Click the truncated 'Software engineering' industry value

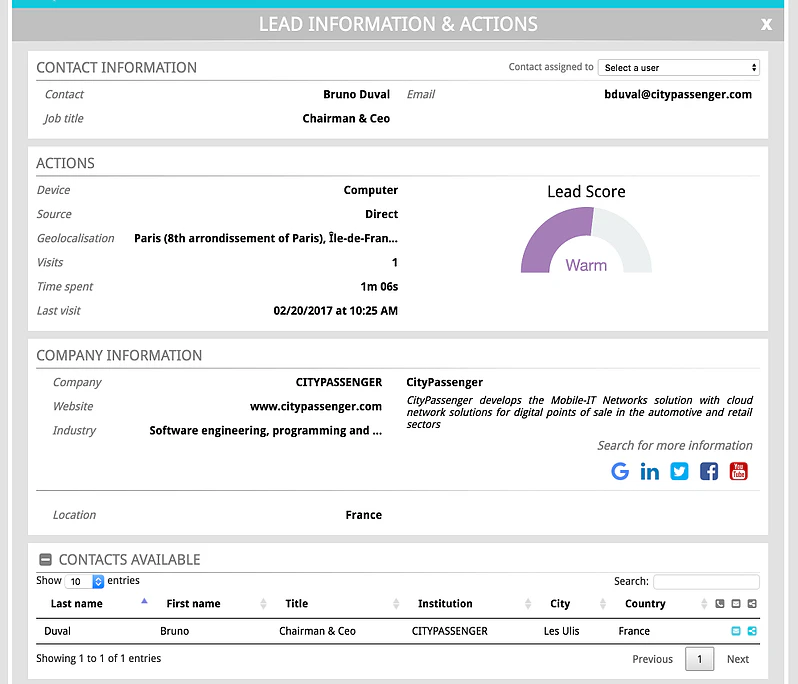pos(266,431)
